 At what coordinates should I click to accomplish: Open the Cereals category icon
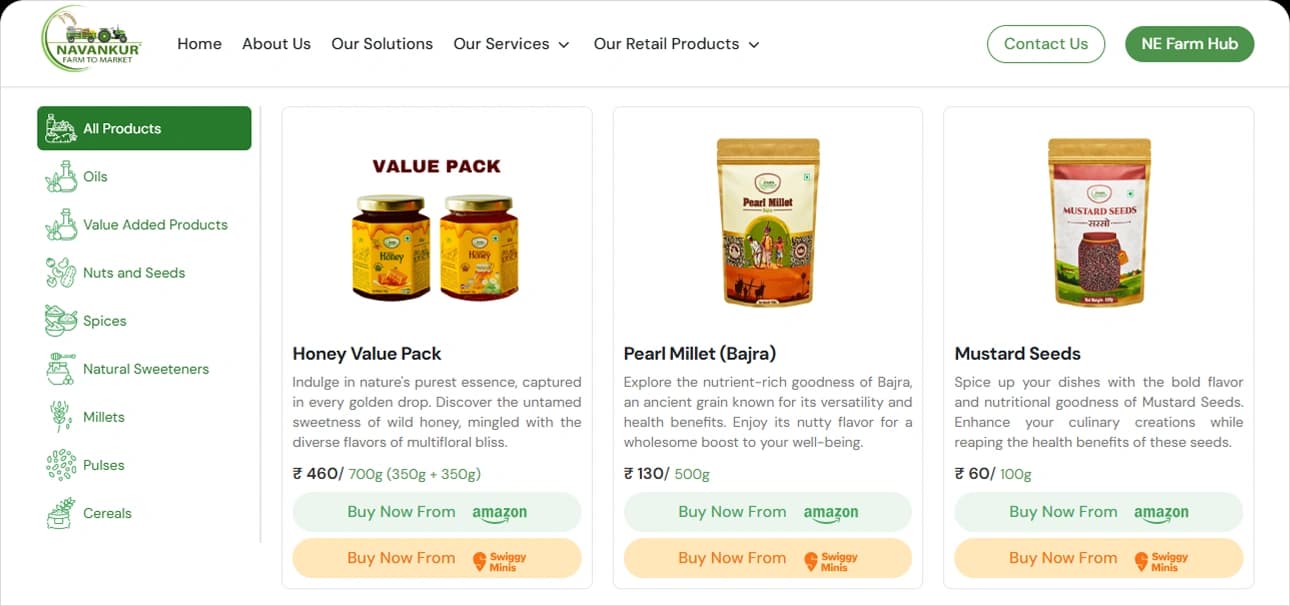[61, 513]
